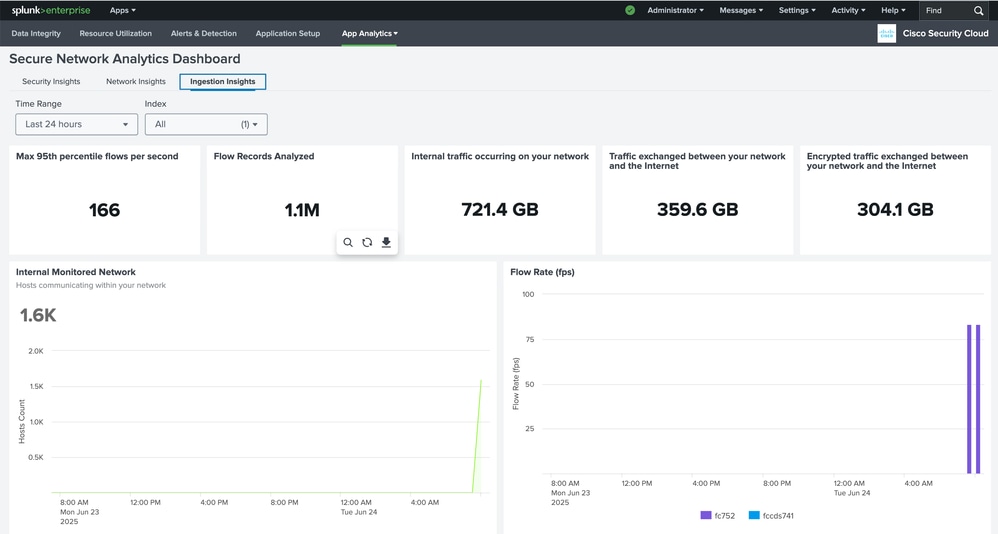The width and height of the screenshot is (998, 534).
Task: Click the Cisco Security Cloud logo icon
Action: tap(886, 33)
